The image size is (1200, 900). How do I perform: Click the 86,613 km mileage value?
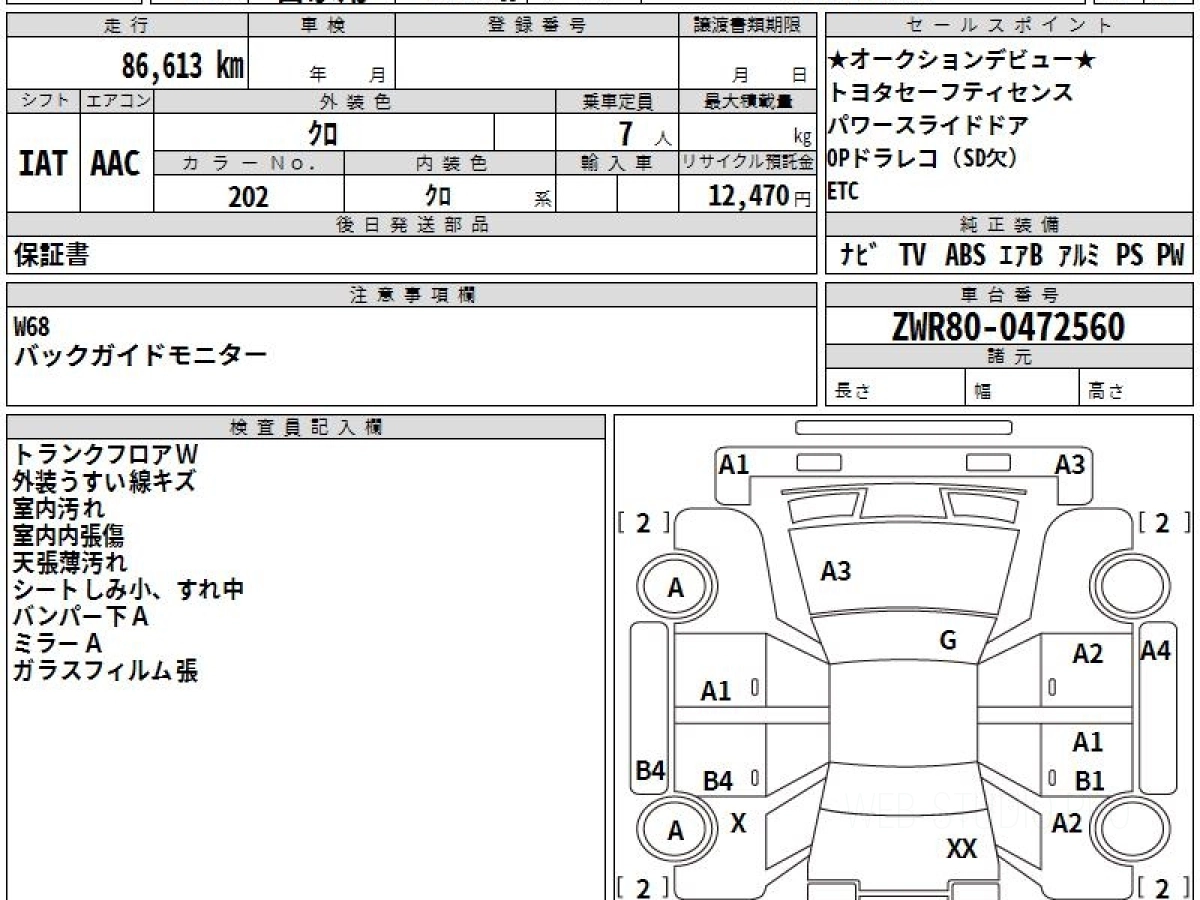pyautogui.click(x=183, y=67)
